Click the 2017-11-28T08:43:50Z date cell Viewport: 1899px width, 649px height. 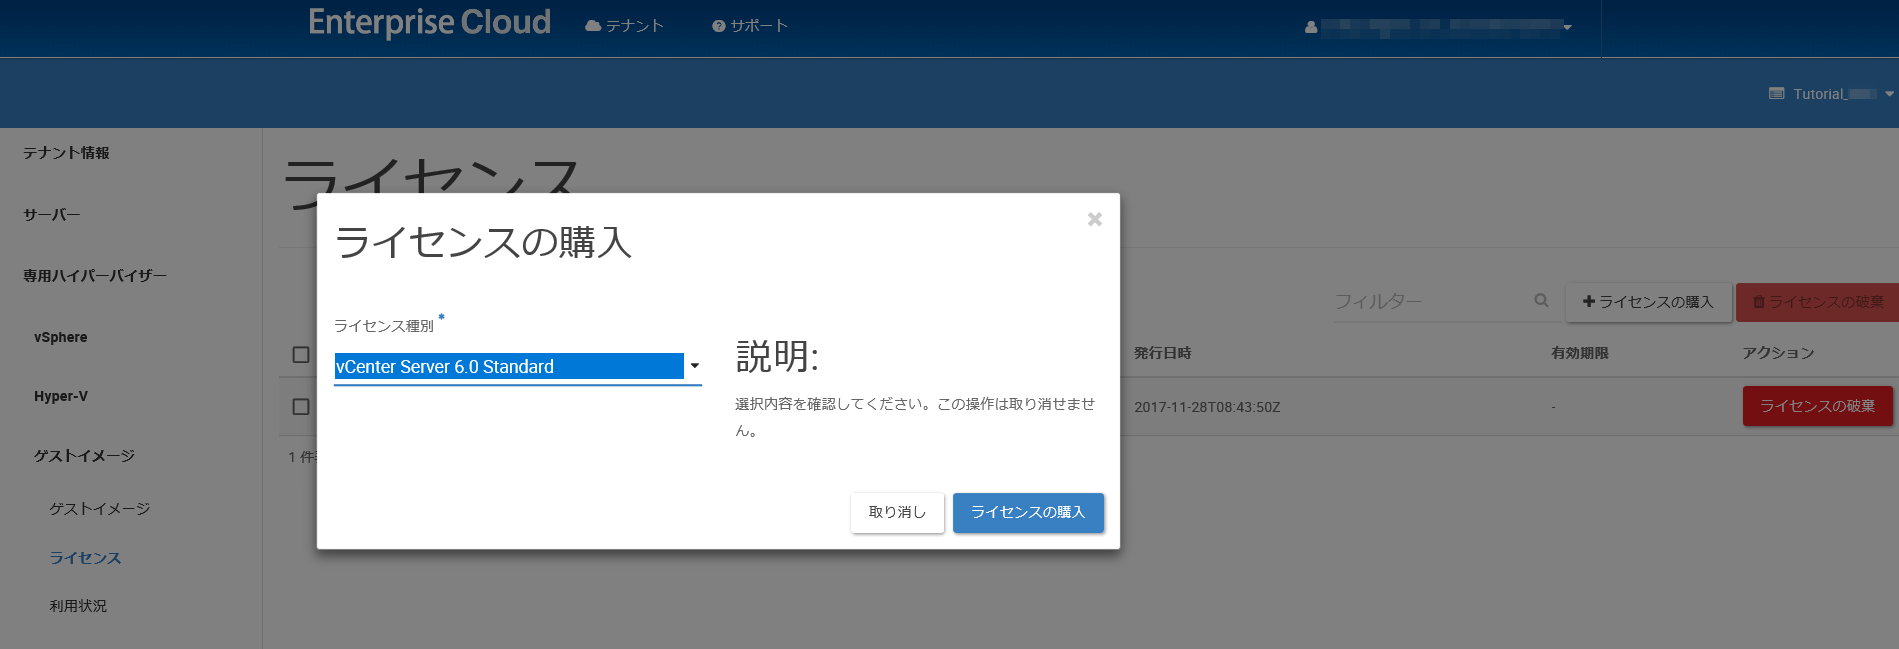(1207, 407)
